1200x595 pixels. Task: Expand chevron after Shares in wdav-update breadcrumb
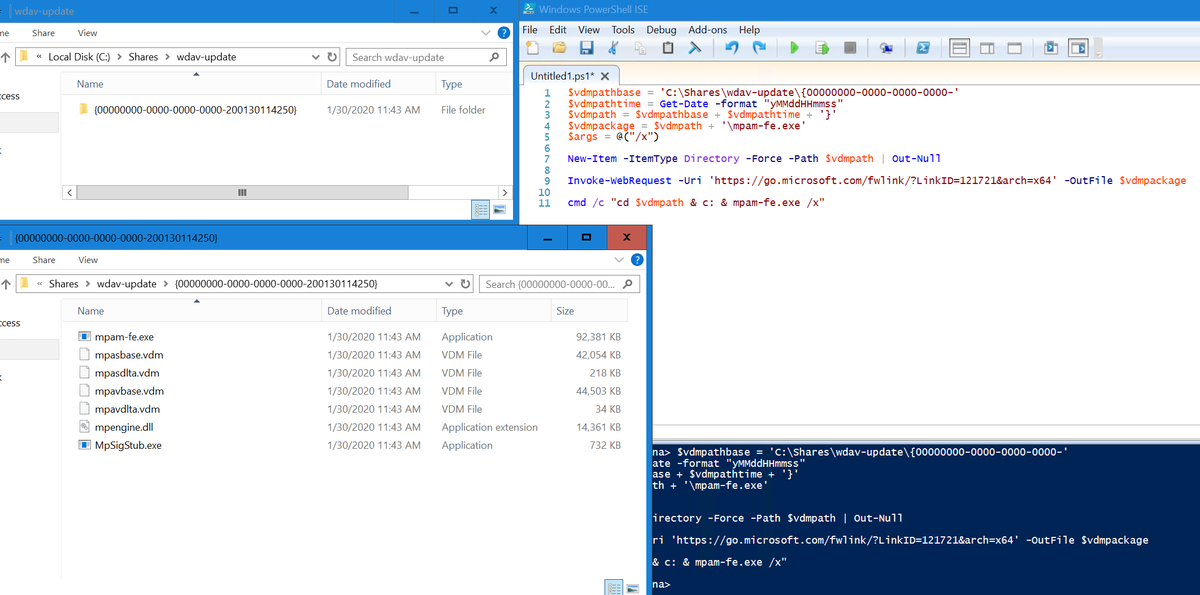167,57
